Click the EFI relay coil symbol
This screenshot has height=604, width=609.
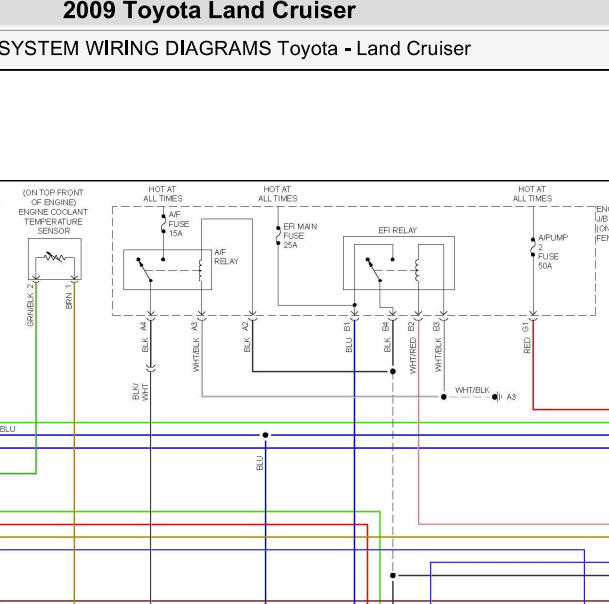[418, 270]
